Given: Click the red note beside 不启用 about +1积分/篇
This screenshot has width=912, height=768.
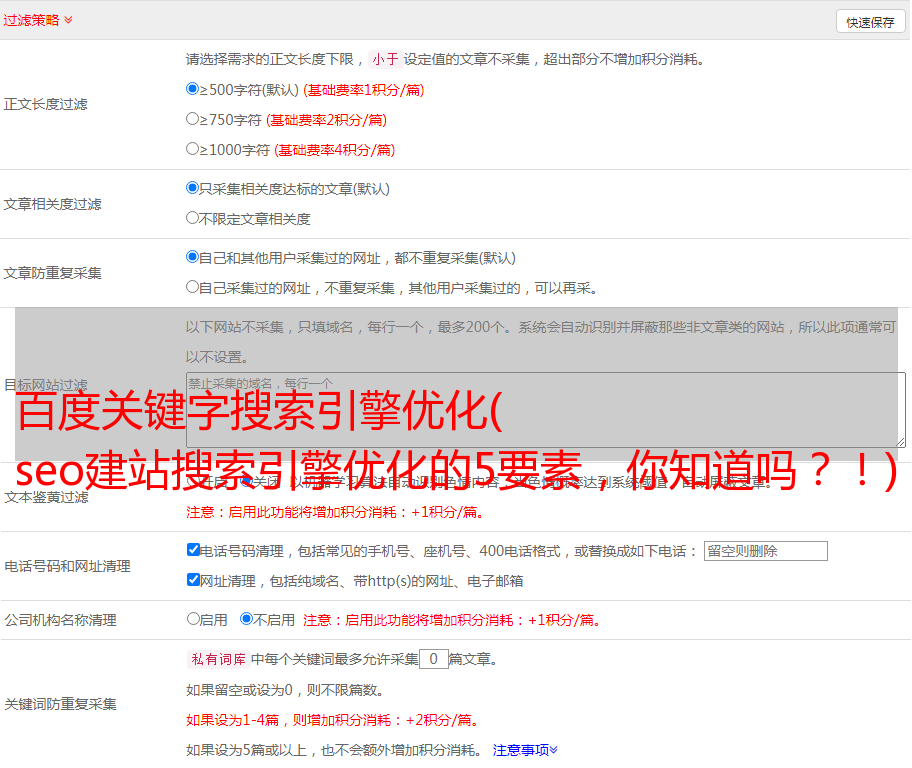Looking at the screenshot, I should (452, 620).
